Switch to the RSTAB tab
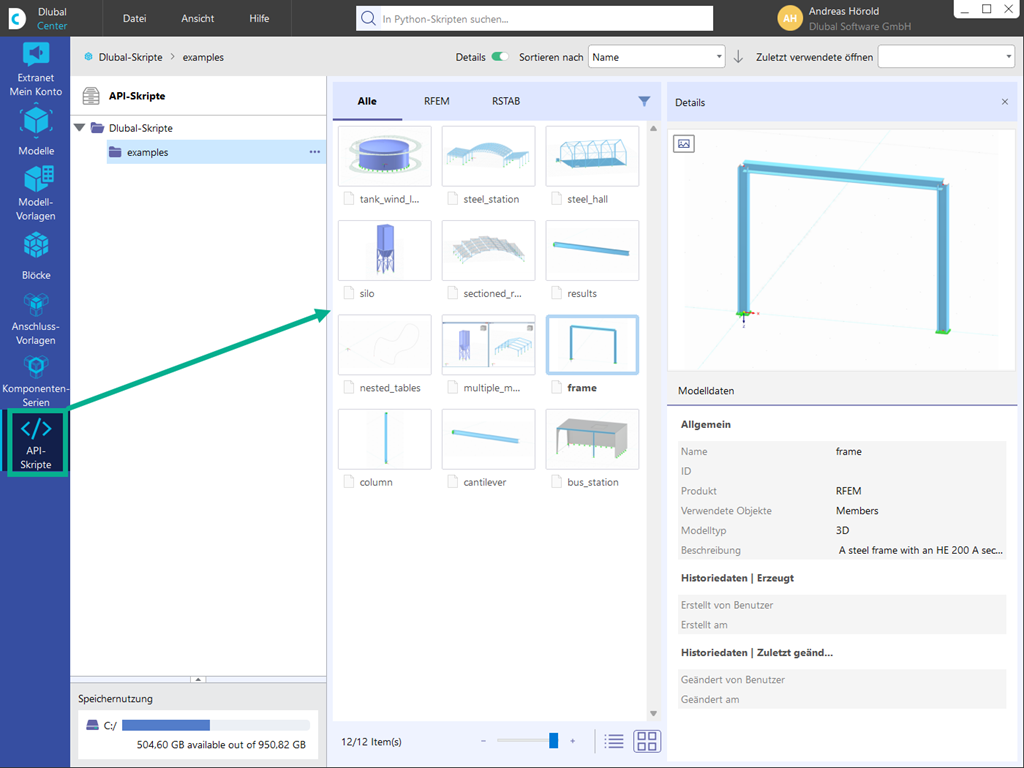Screen dimensions: 1024x768 (x=506, y=101)
